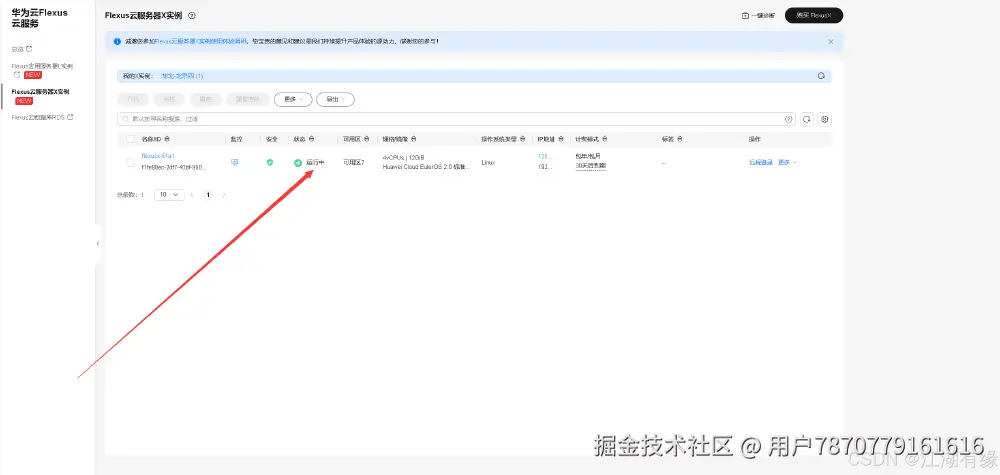
Task: Click the Linux OS type cell
Action: [x=488, y=163]
